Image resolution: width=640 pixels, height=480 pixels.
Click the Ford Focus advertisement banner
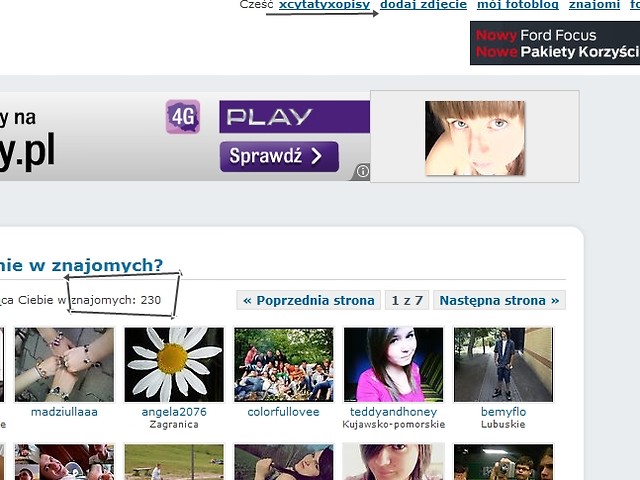(x=555, y=43)
